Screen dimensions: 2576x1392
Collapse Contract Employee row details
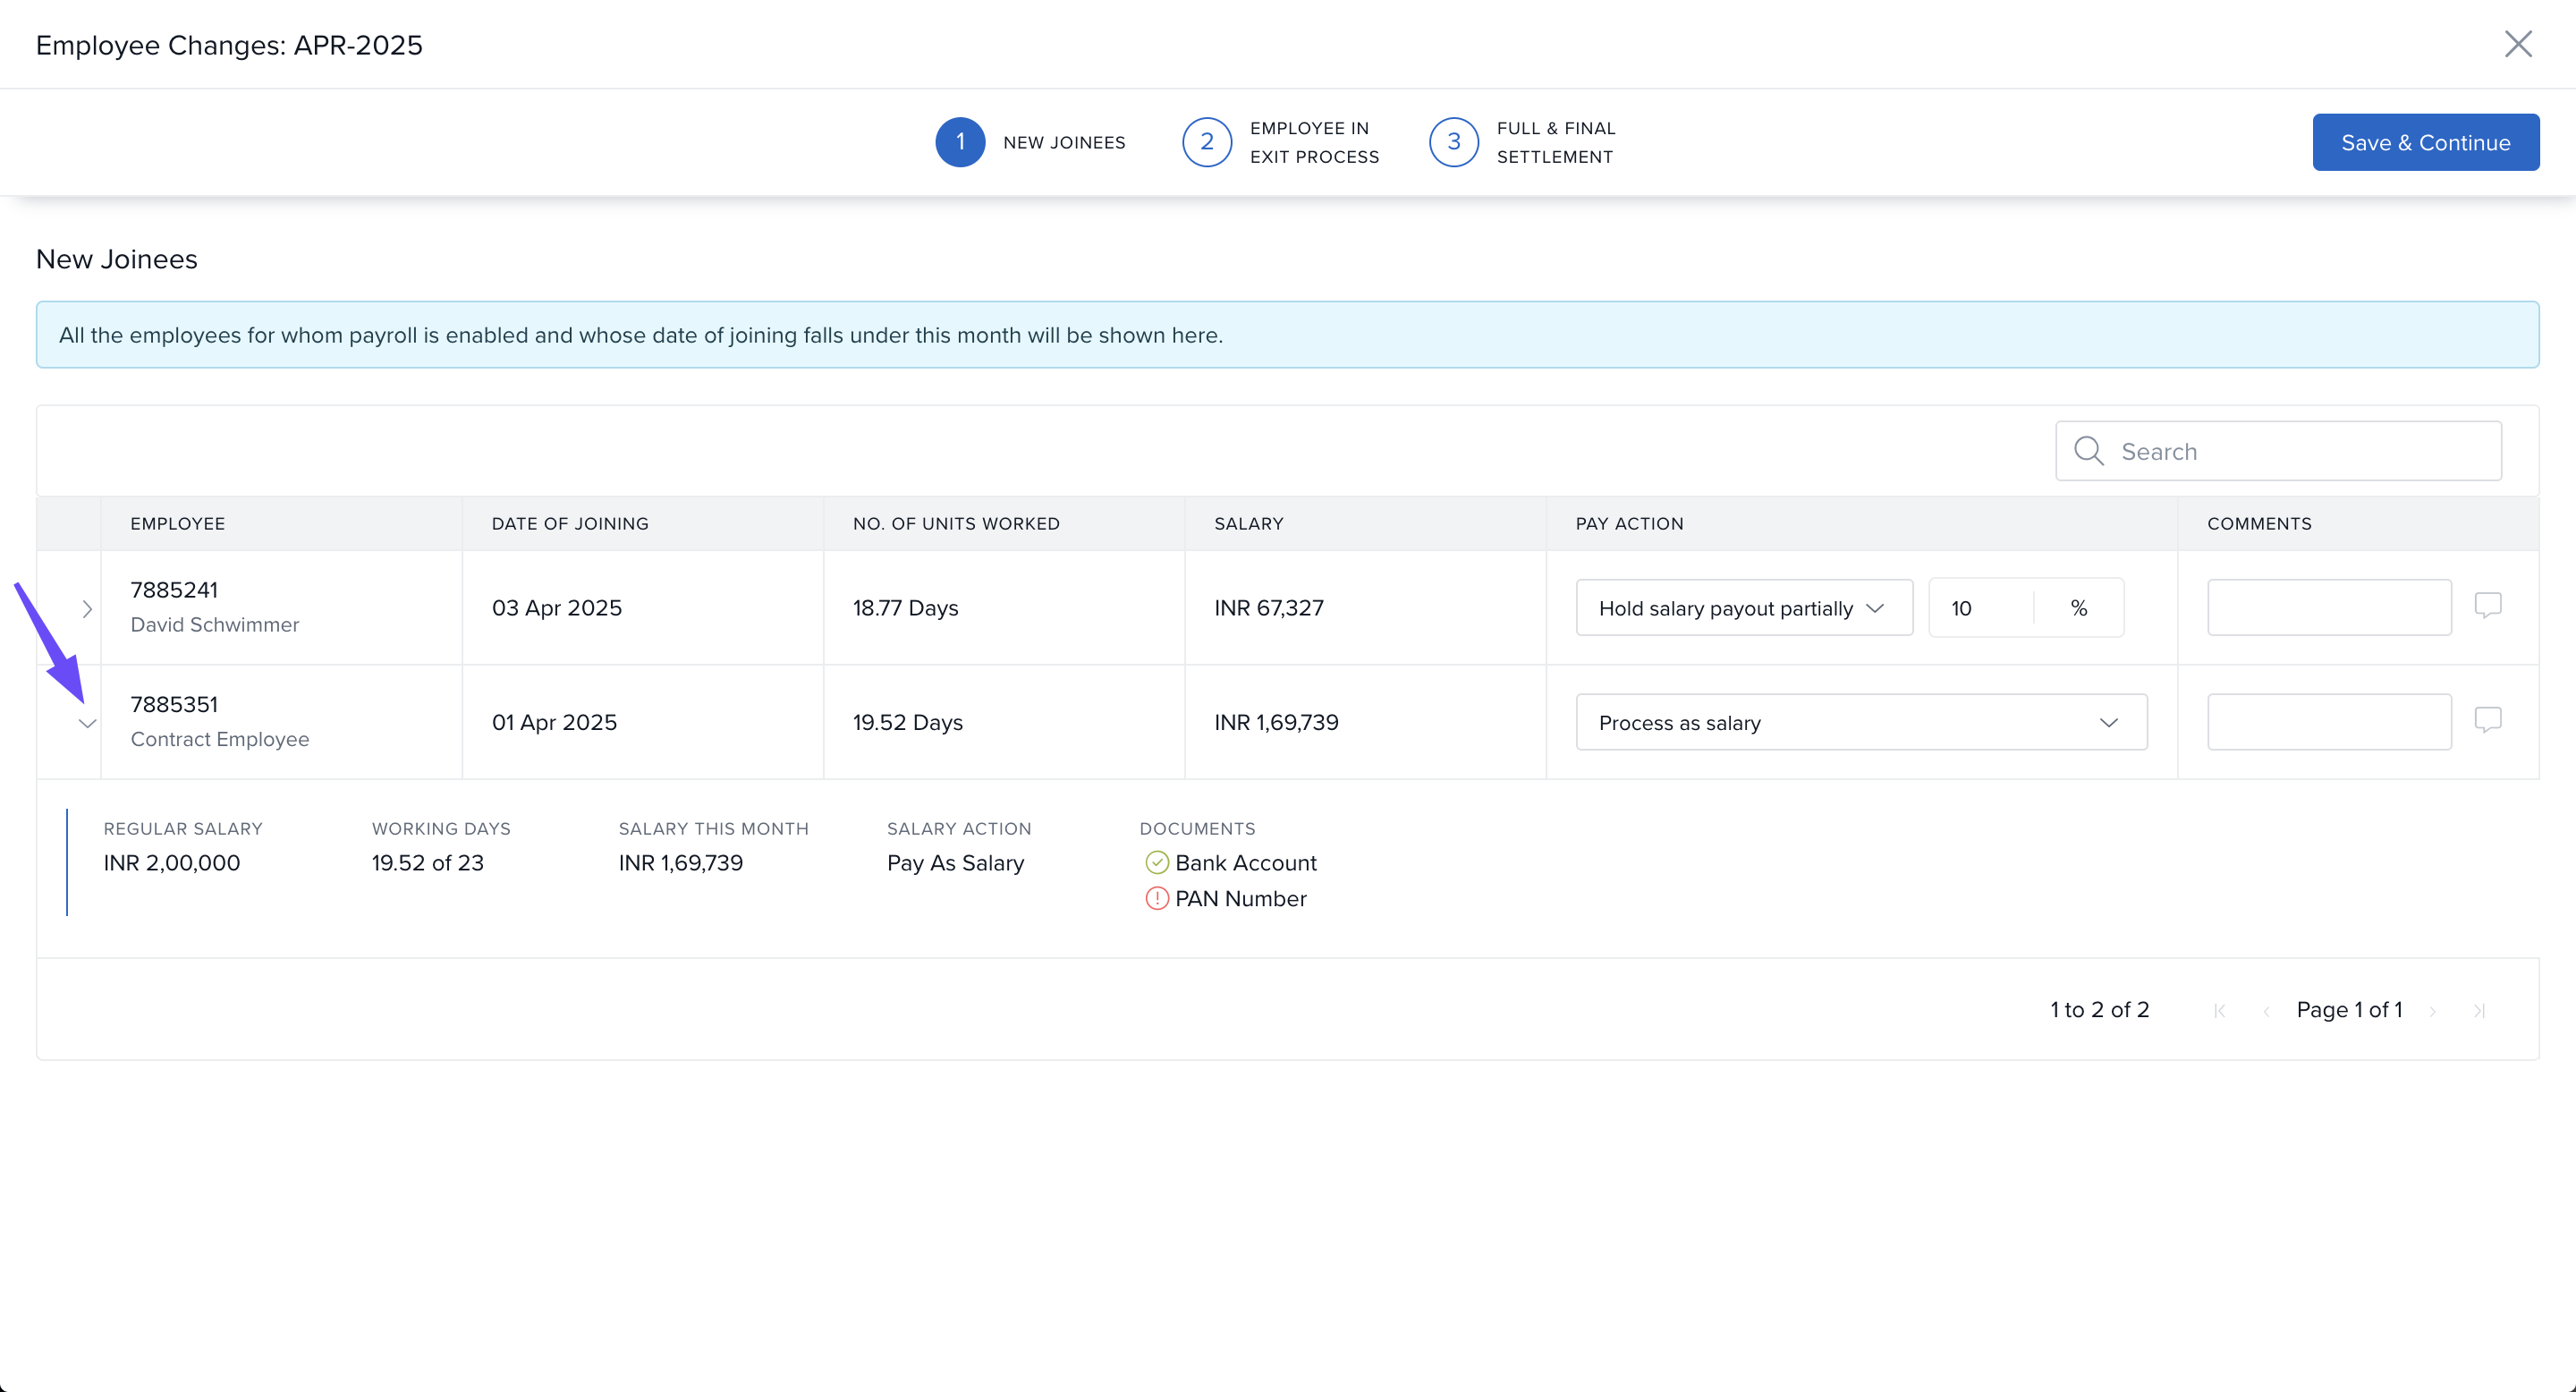(87, 723)
